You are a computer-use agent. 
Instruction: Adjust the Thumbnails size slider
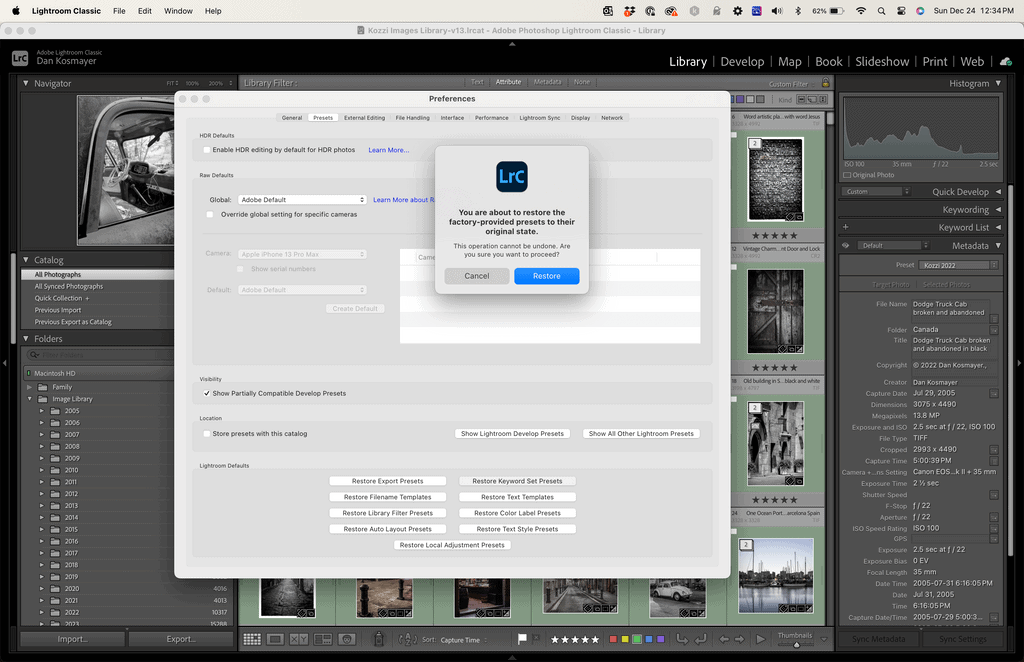[x=796, y=645]
